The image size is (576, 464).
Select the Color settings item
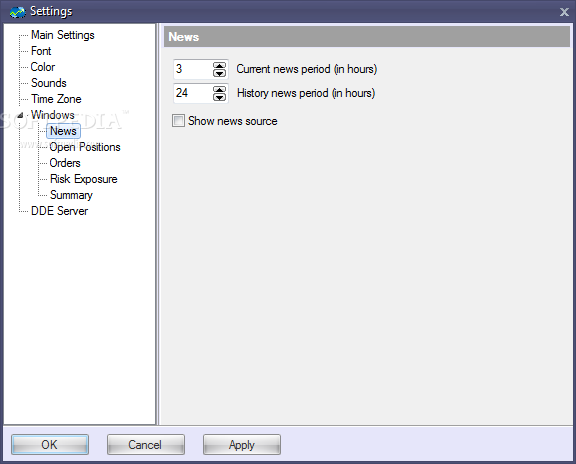tap(43, 67)
